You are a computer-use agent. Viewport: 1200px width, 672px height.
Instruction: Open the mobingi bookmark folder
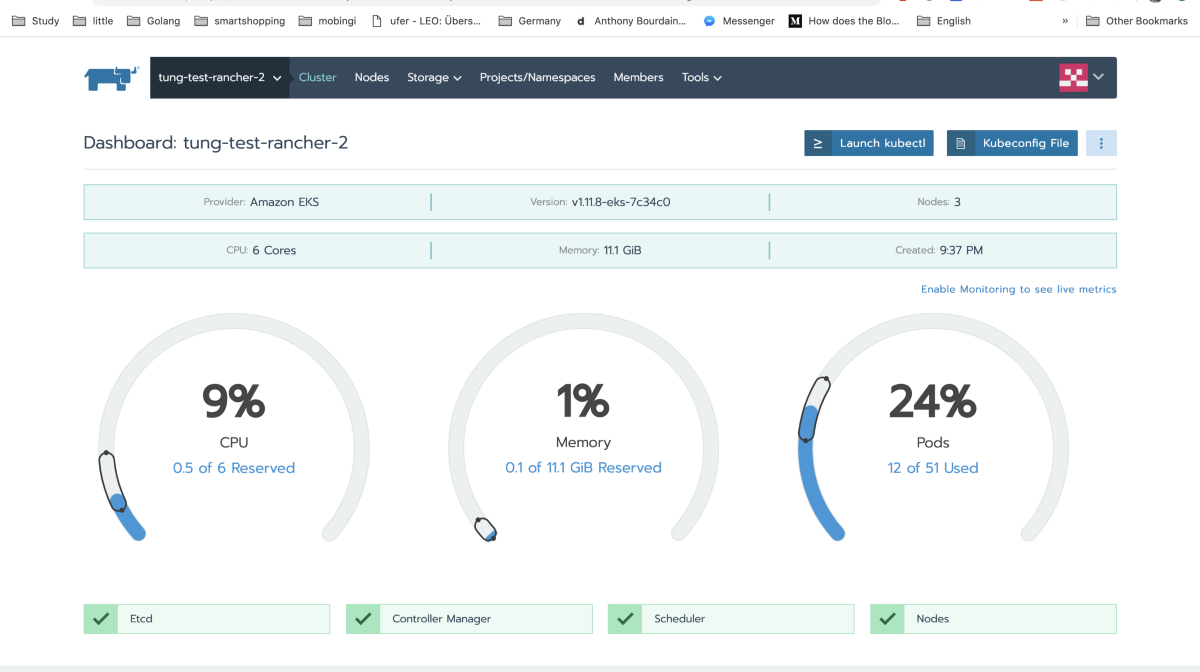[328, 20]
